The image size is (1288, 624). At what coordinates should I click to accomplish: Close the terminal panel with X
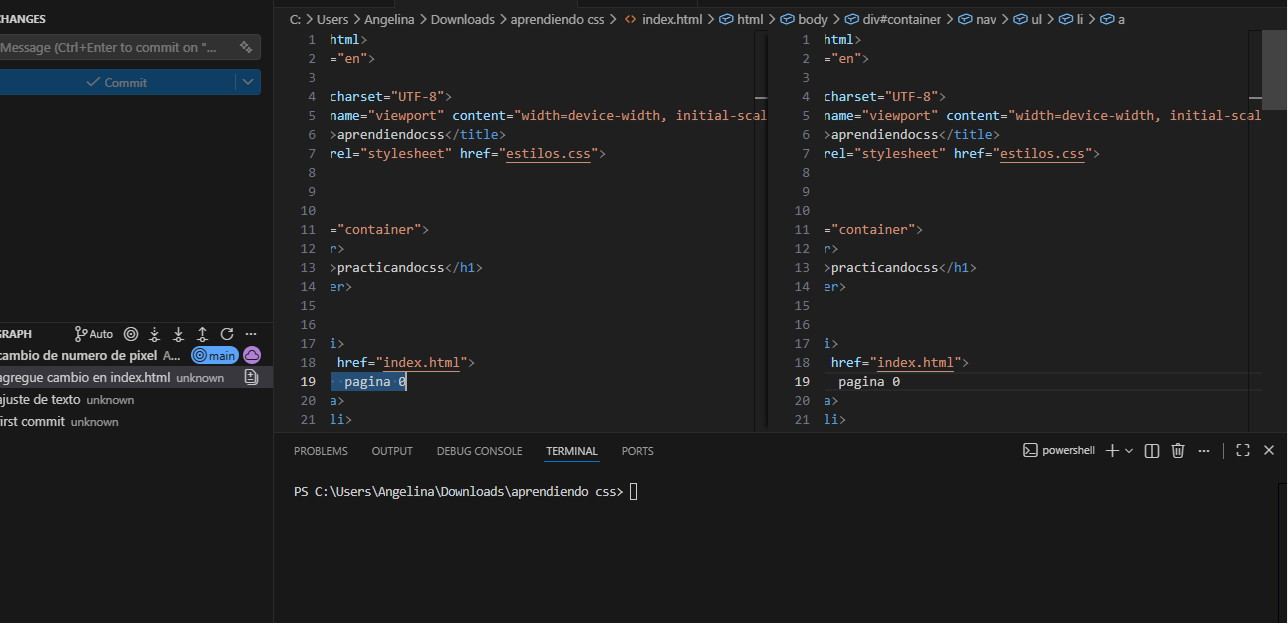(x=1269, y=451)
